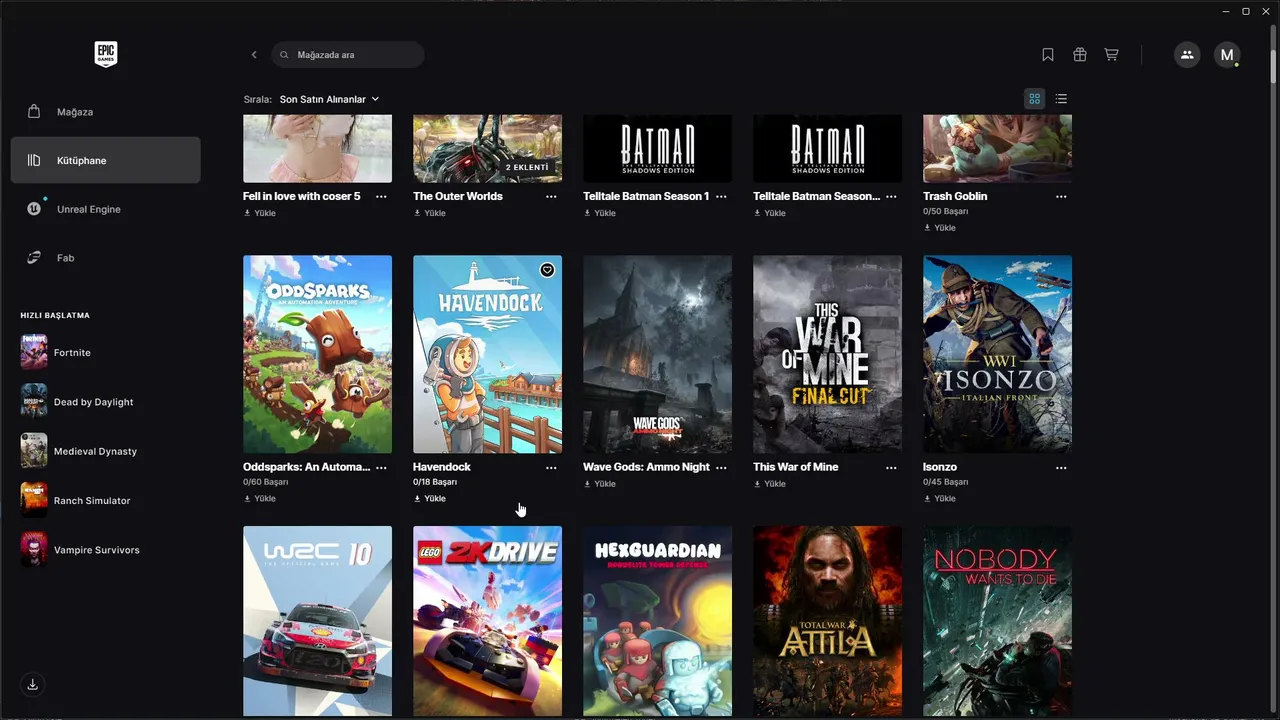1280x720 pixels.
Task: Click the 0/60 Başarı achievements text
Action: pos(266,482)
